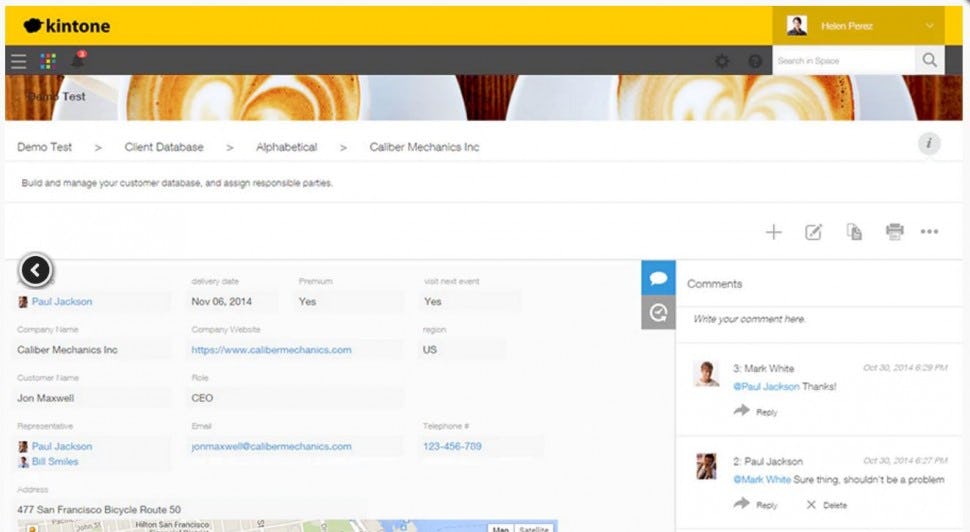Open the notifications bell
970x532 pixels.
(78, 60)
